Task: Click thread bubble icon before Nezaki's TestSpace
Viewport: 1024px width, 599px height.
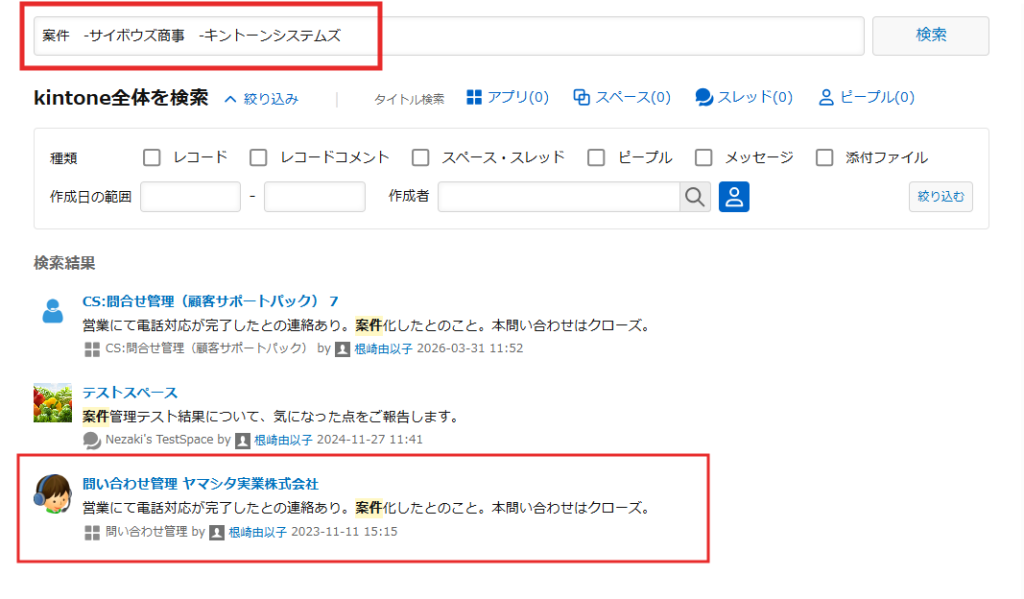Action: tap(91, 440)
